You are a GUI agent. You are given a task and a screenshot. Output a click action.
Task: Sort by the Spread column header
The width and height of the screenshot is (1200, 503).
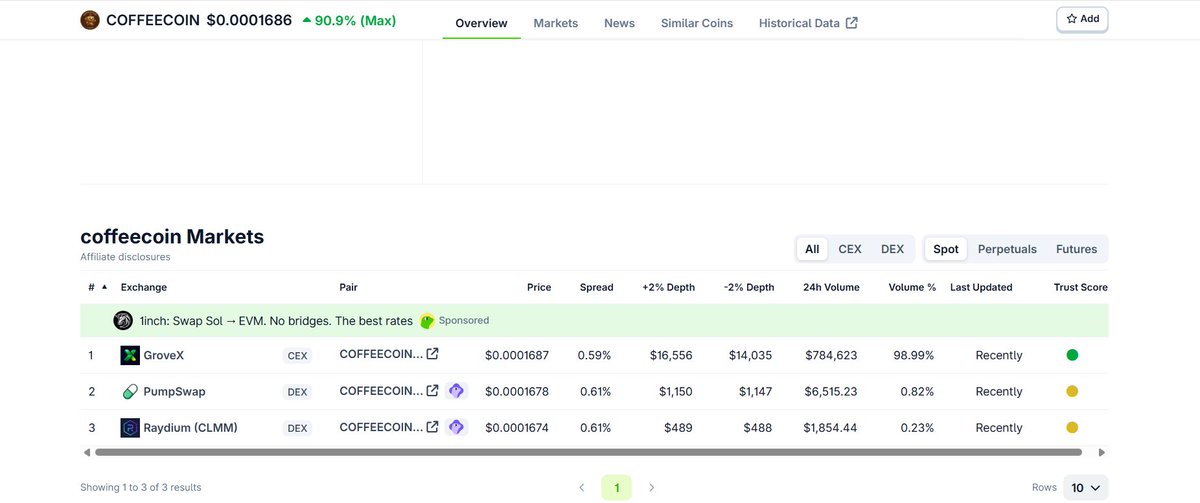click(596, 287)
